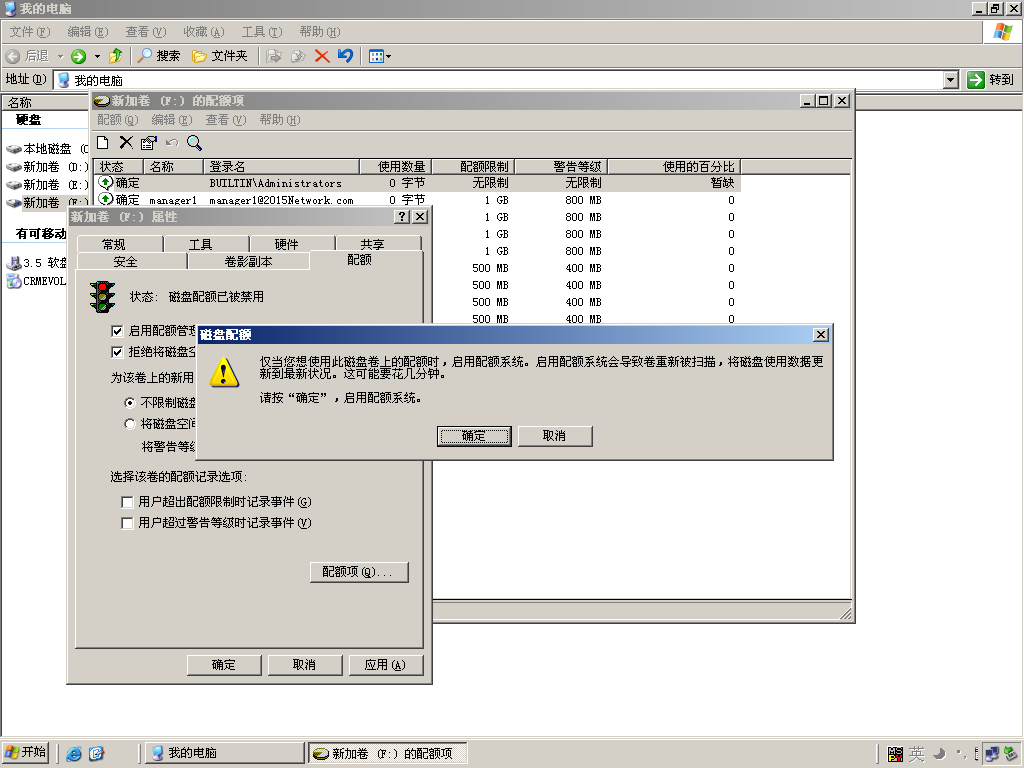The width and height of the screenshot is (1024, 768).
Task: Open 文件 menu in My Computer window
Action: (x=30, y=32)
